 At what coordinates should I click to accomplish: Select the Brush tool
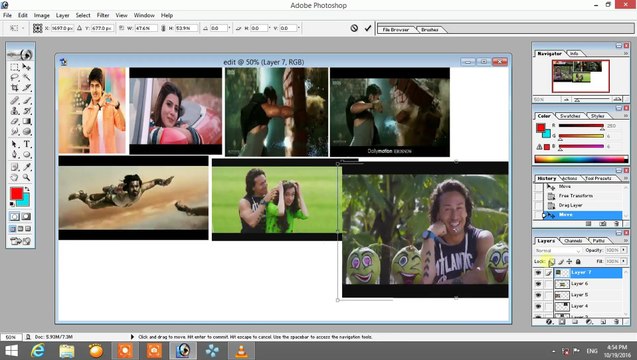pyautogui.click(x=26, y=100)
